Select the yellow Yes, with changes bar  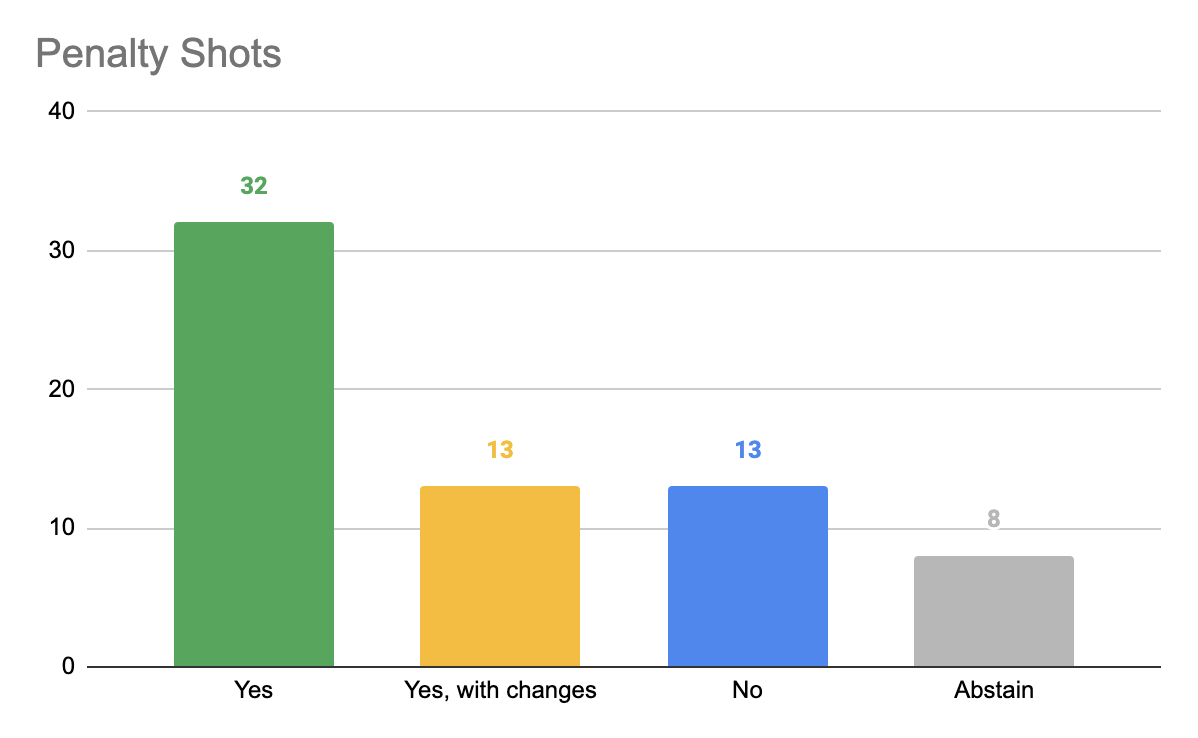(500, 577)
